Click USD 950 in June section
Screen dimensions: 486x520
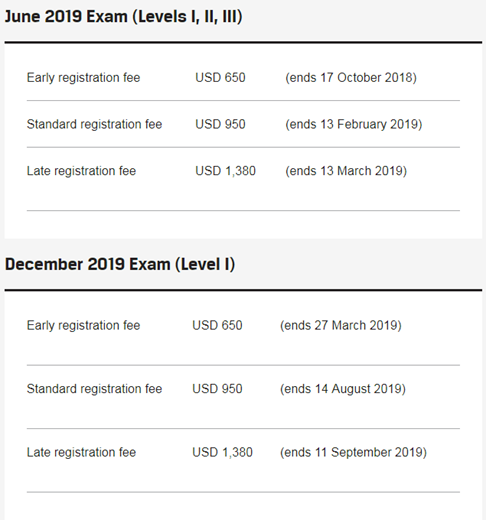coord(220,124)
